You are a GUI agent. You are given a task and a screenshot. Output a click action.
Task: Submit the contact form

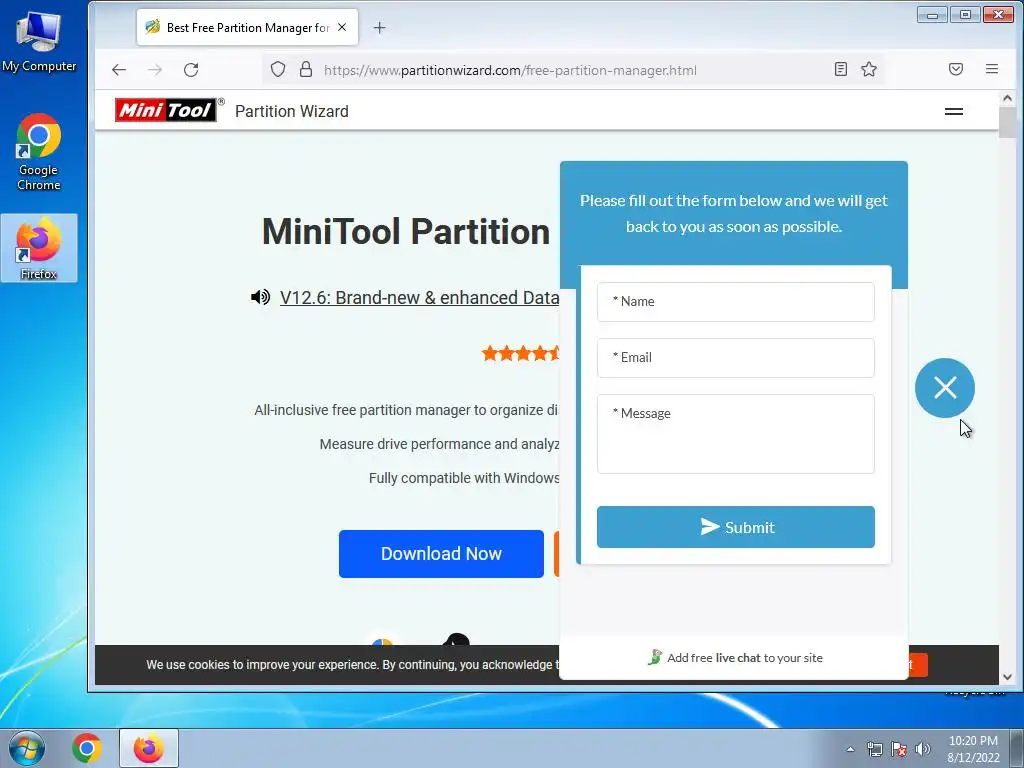736,527
